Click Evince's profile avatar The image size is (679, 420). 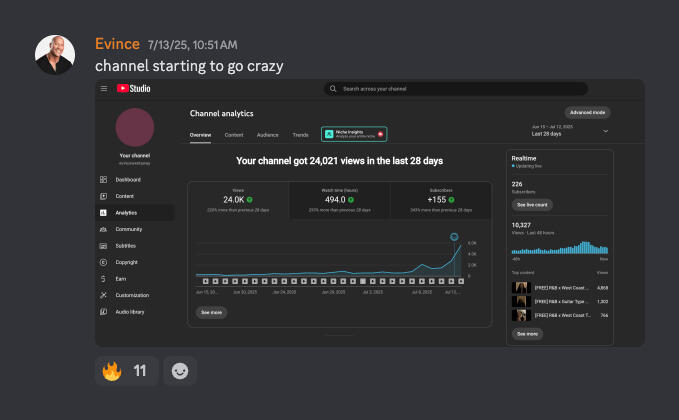tap(55, 55)
